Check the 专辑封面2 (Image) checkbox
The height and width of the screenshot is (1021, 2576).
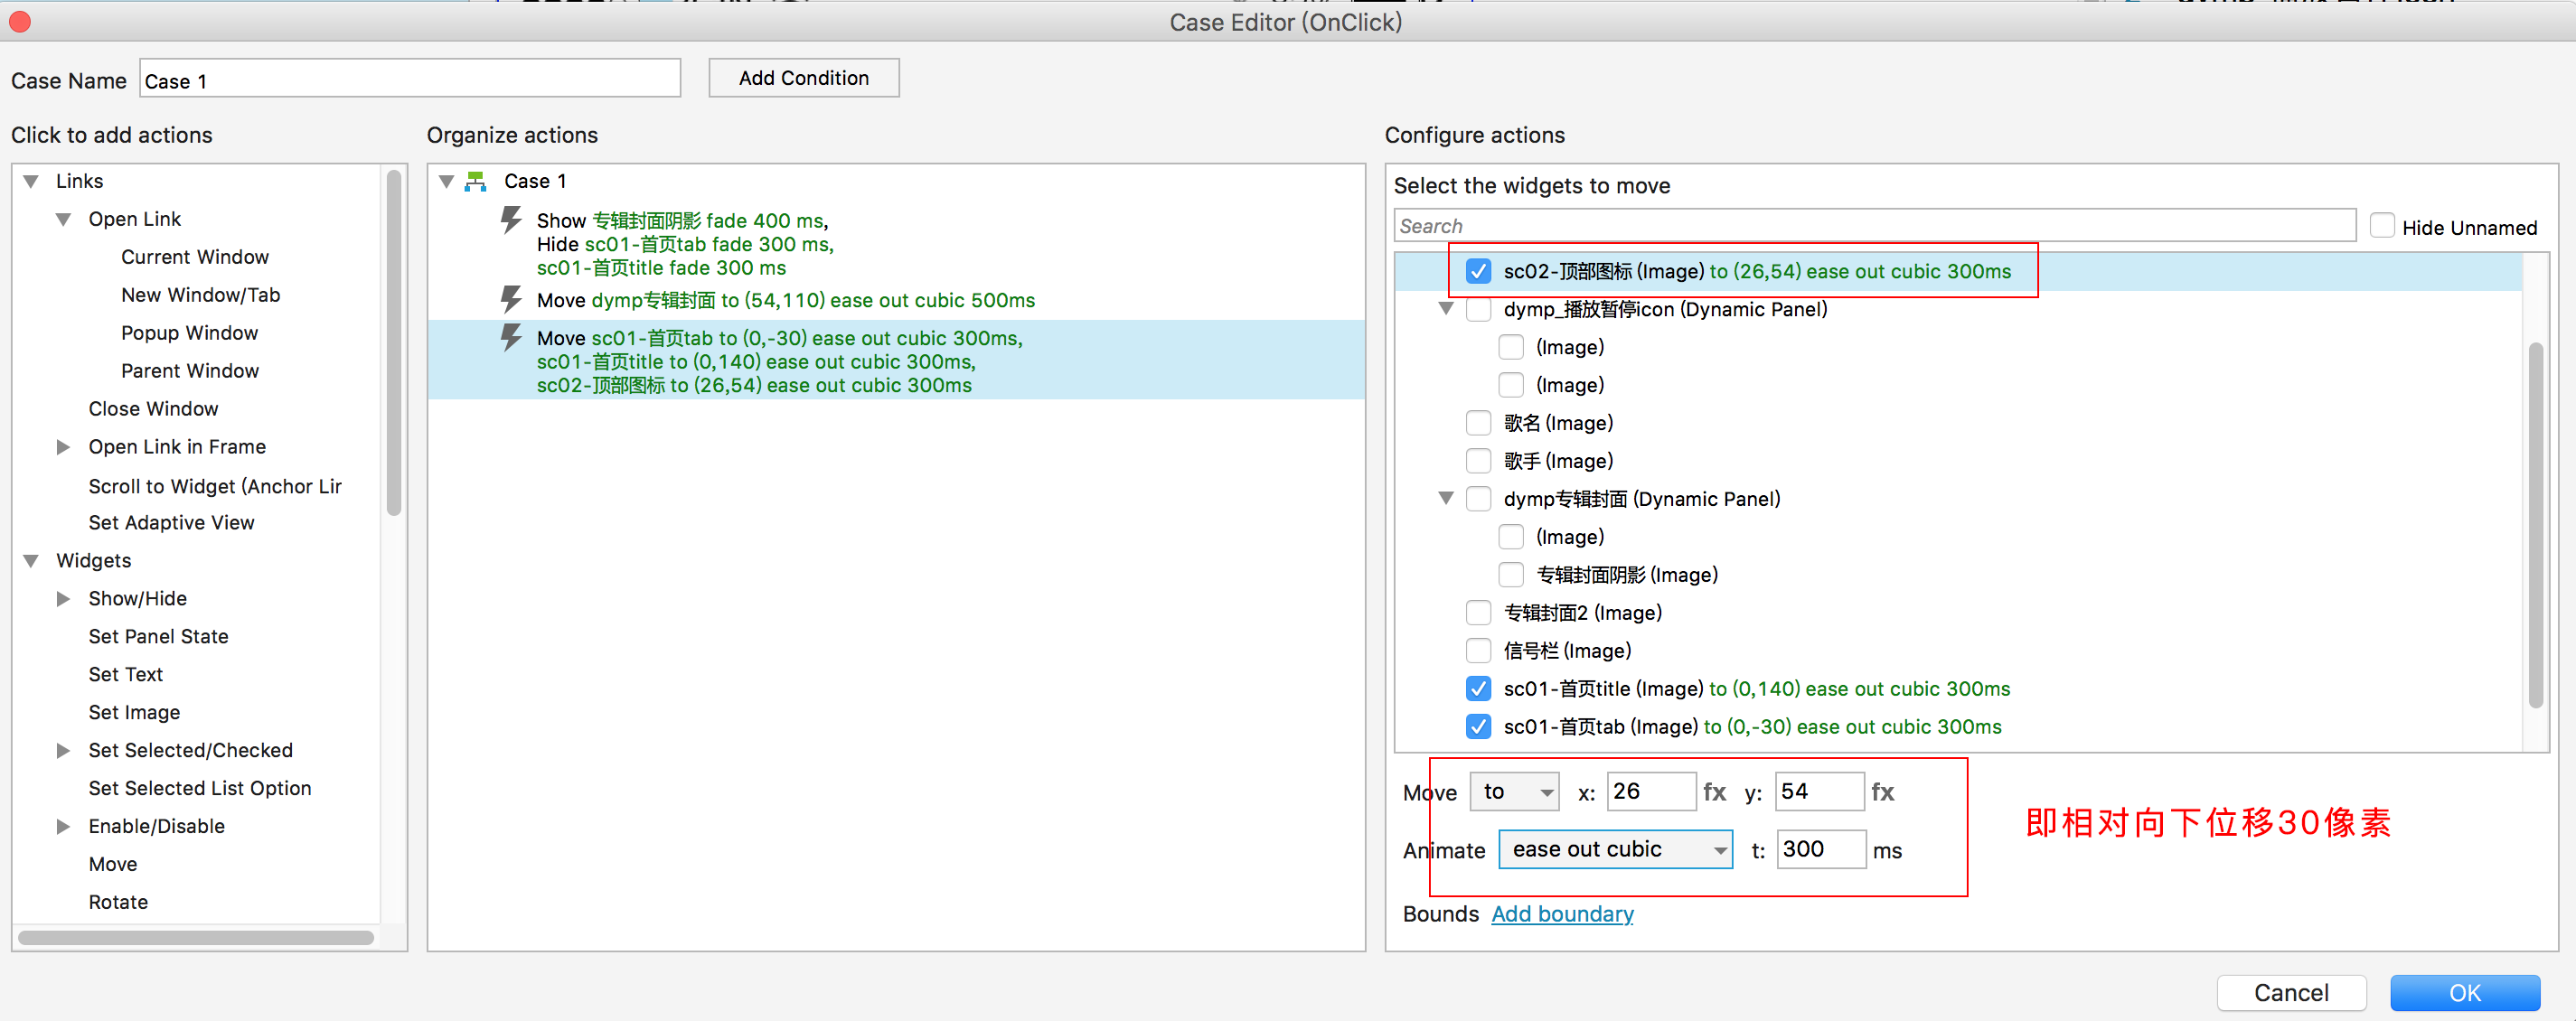tap(1478, 613)
